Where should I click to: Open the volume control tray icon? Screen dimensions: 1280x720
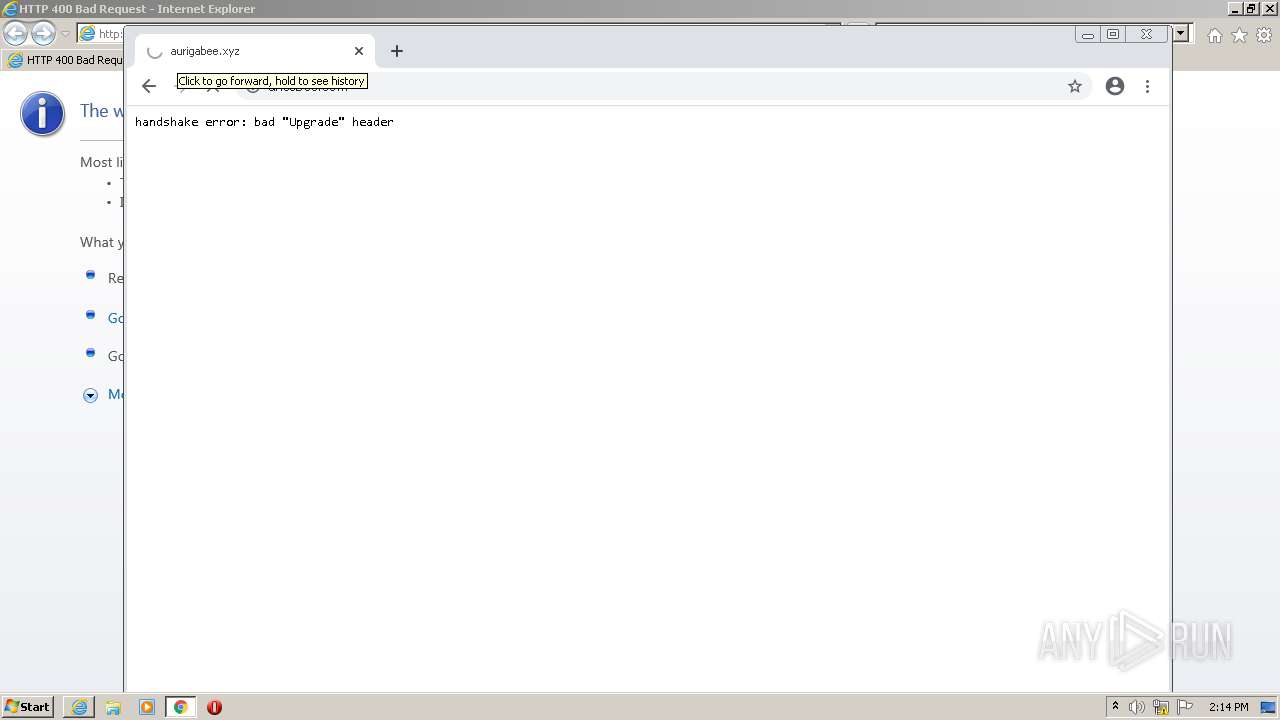[1137, 707]
